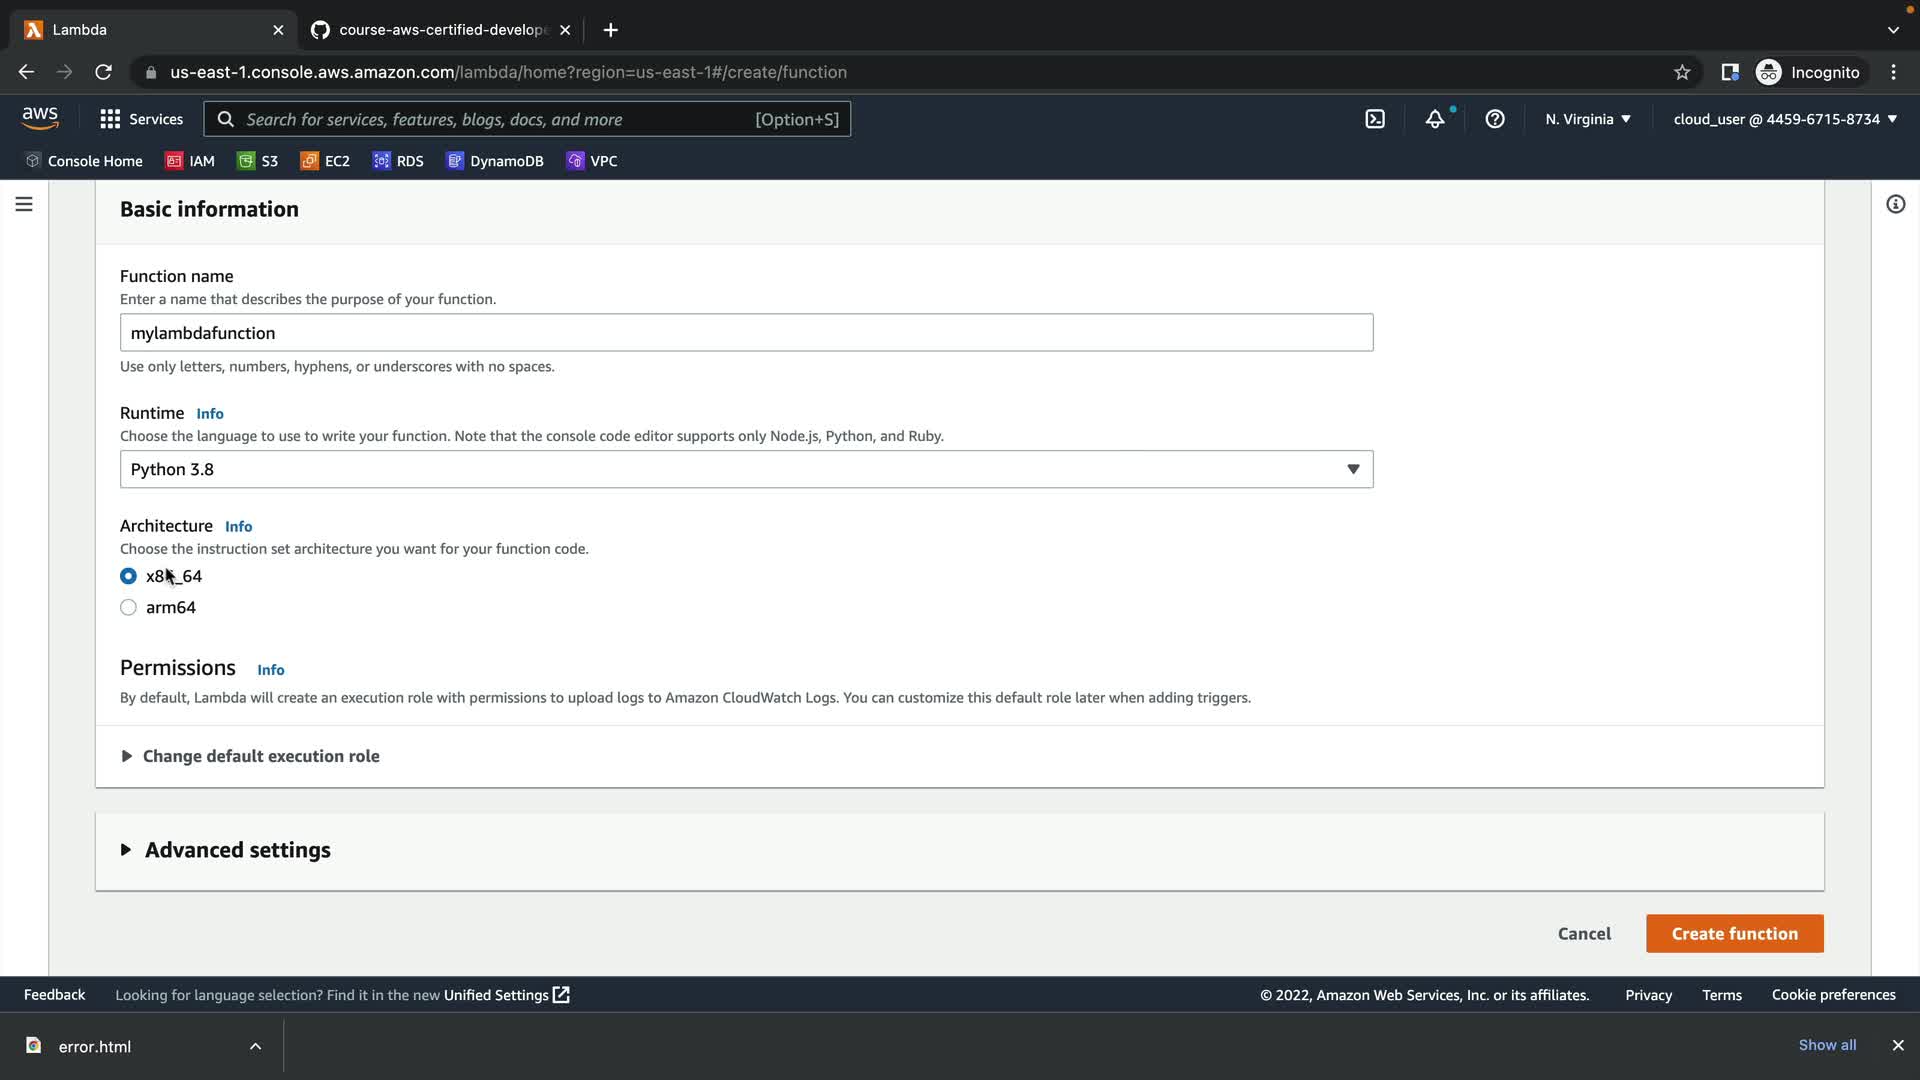1920x1080 pixels.
Task: Open the info panel circle icon
Action: (1895, 204)
